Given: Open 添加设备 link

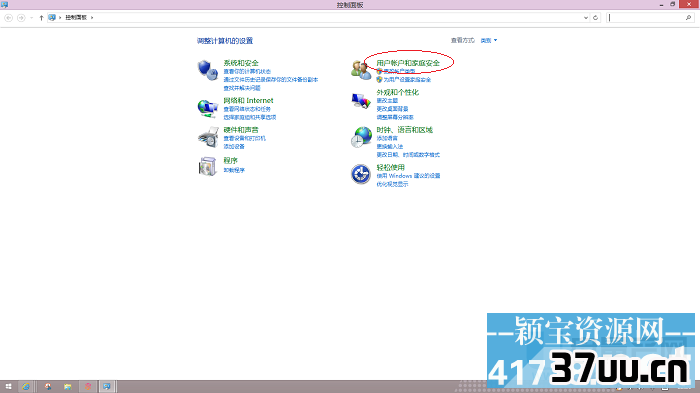Looking at the screenshot, I should [234, 146].
